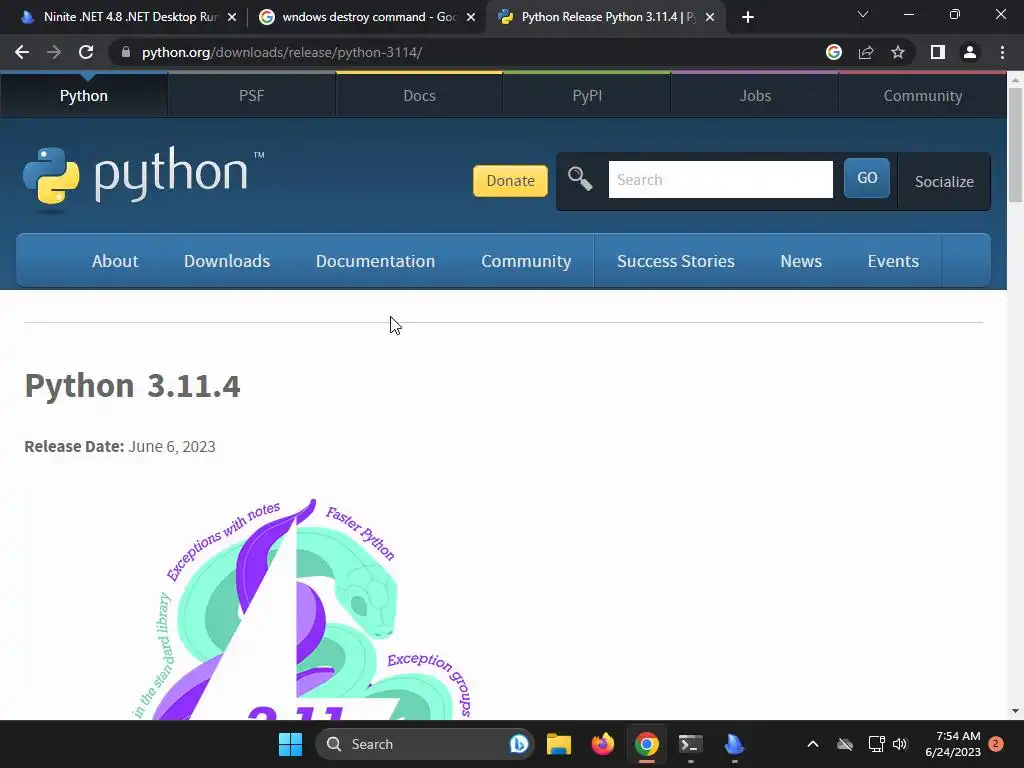Open the Chrome profile icon

[x=970, y=52]
